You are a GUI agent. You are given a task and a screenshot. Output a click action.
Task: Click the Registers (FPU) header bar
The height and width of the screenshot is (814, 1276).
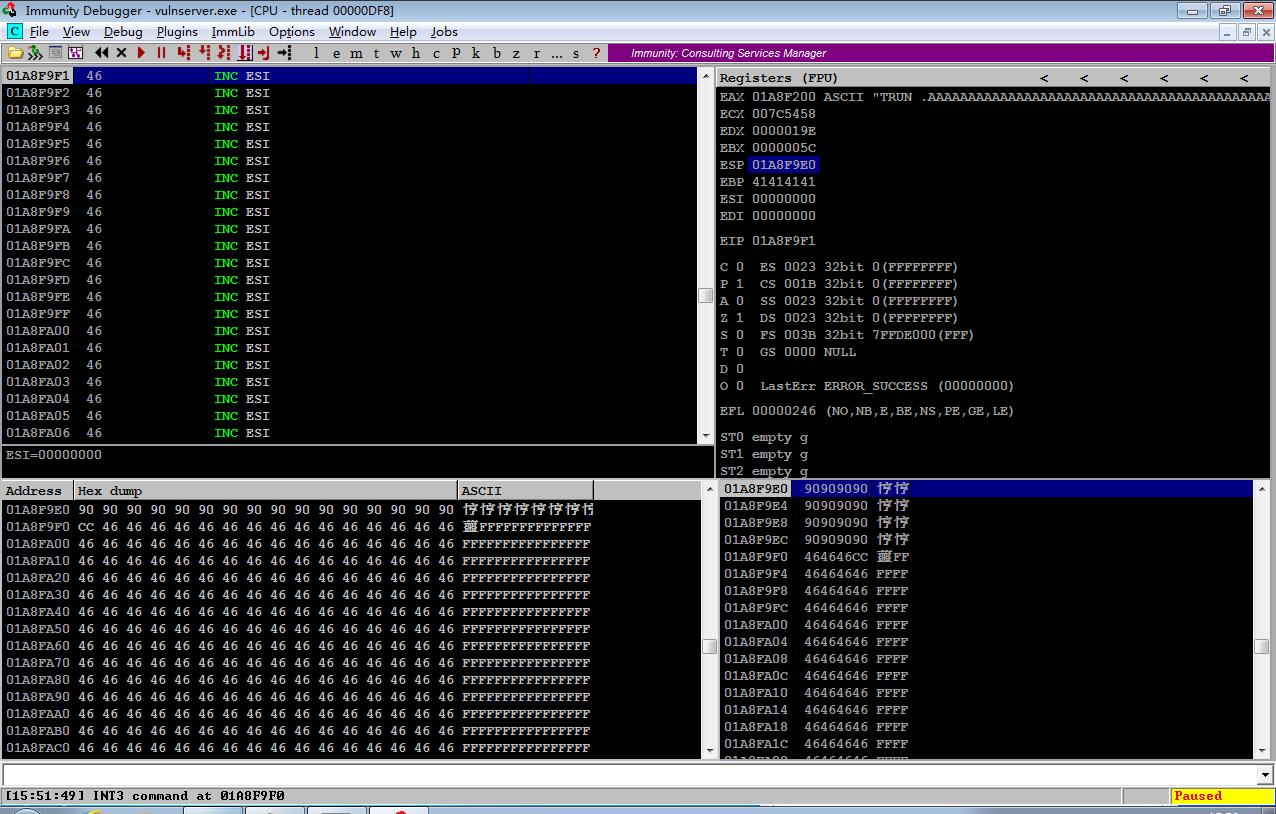click(994, 77)
